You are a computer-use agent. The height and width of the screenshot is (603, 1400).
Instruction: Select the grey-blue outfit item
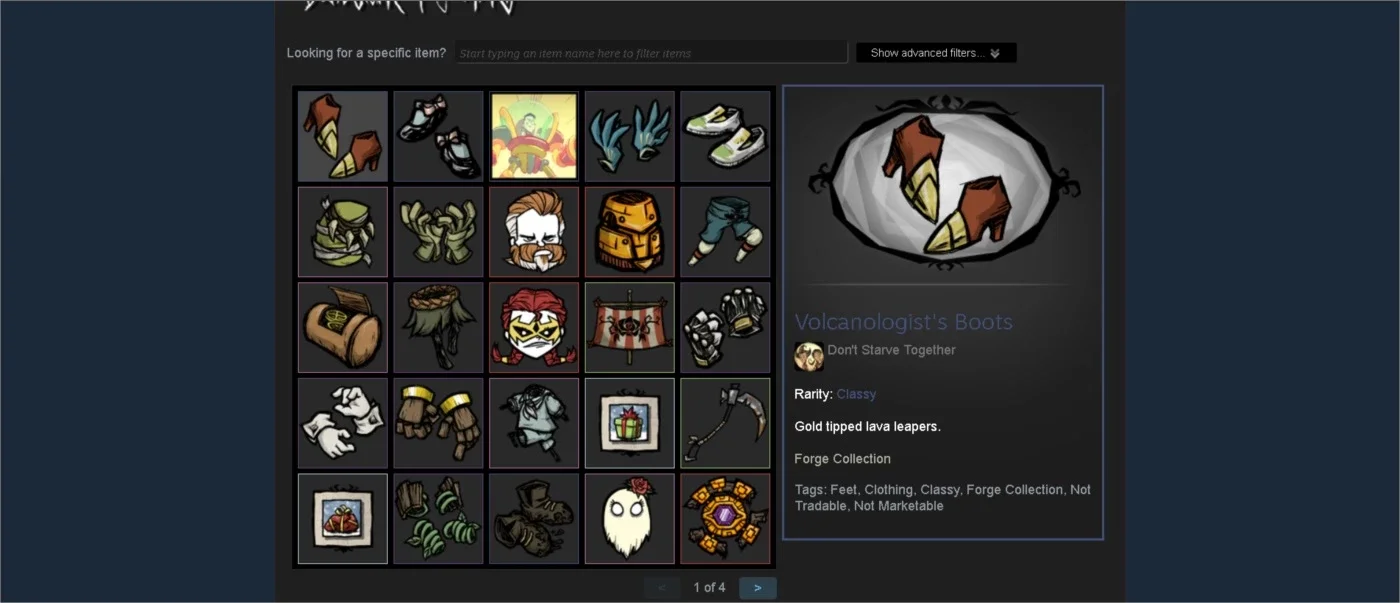click(534, 423)
